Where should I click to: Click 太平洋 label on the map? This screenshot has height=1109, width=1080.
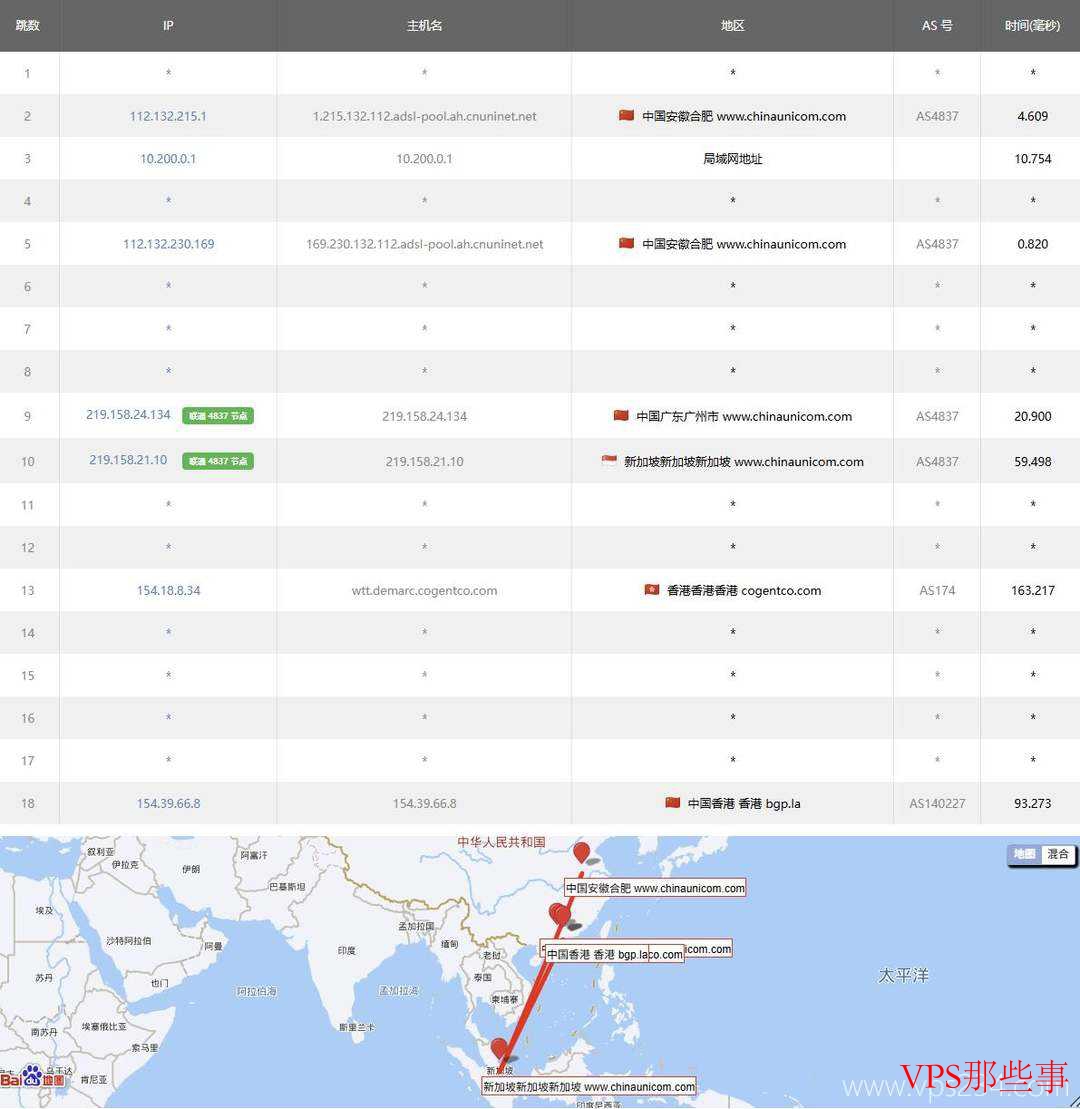[x=903, y=975]
